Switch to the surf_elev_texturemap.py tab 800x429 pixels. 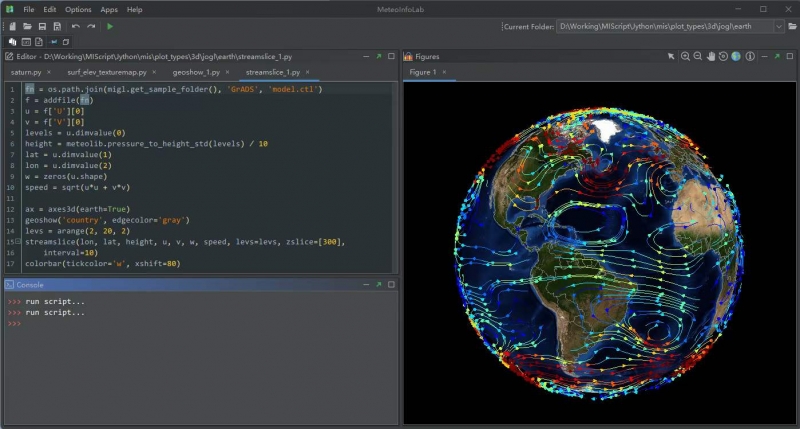pos(106,73)
